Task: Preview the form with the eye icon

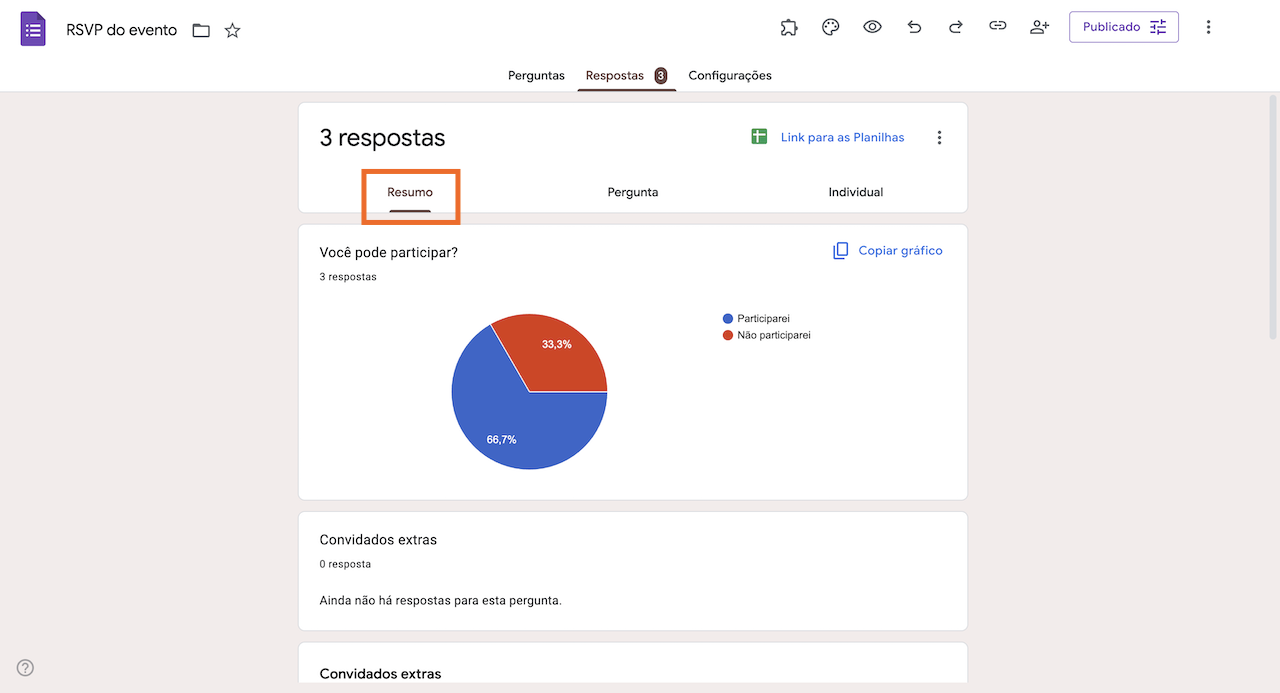Action: pyautogui.click(x=872, y=27)
